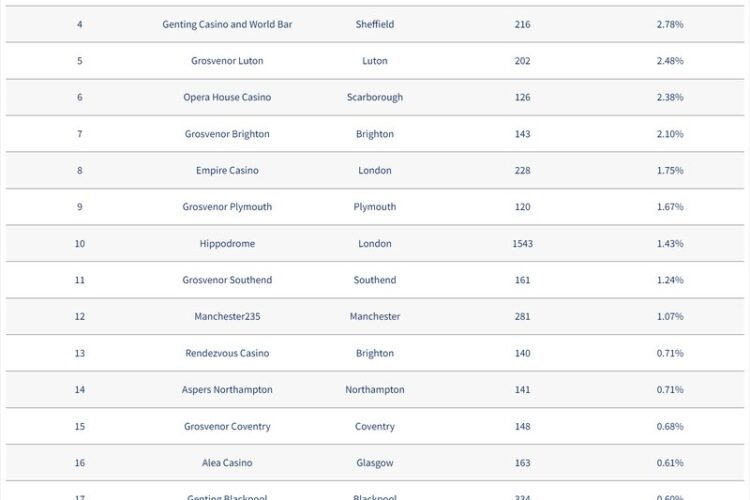Select the 2.78% value for Sheffield
Screen dimensions: 750x500
click(x=670, y=24)
